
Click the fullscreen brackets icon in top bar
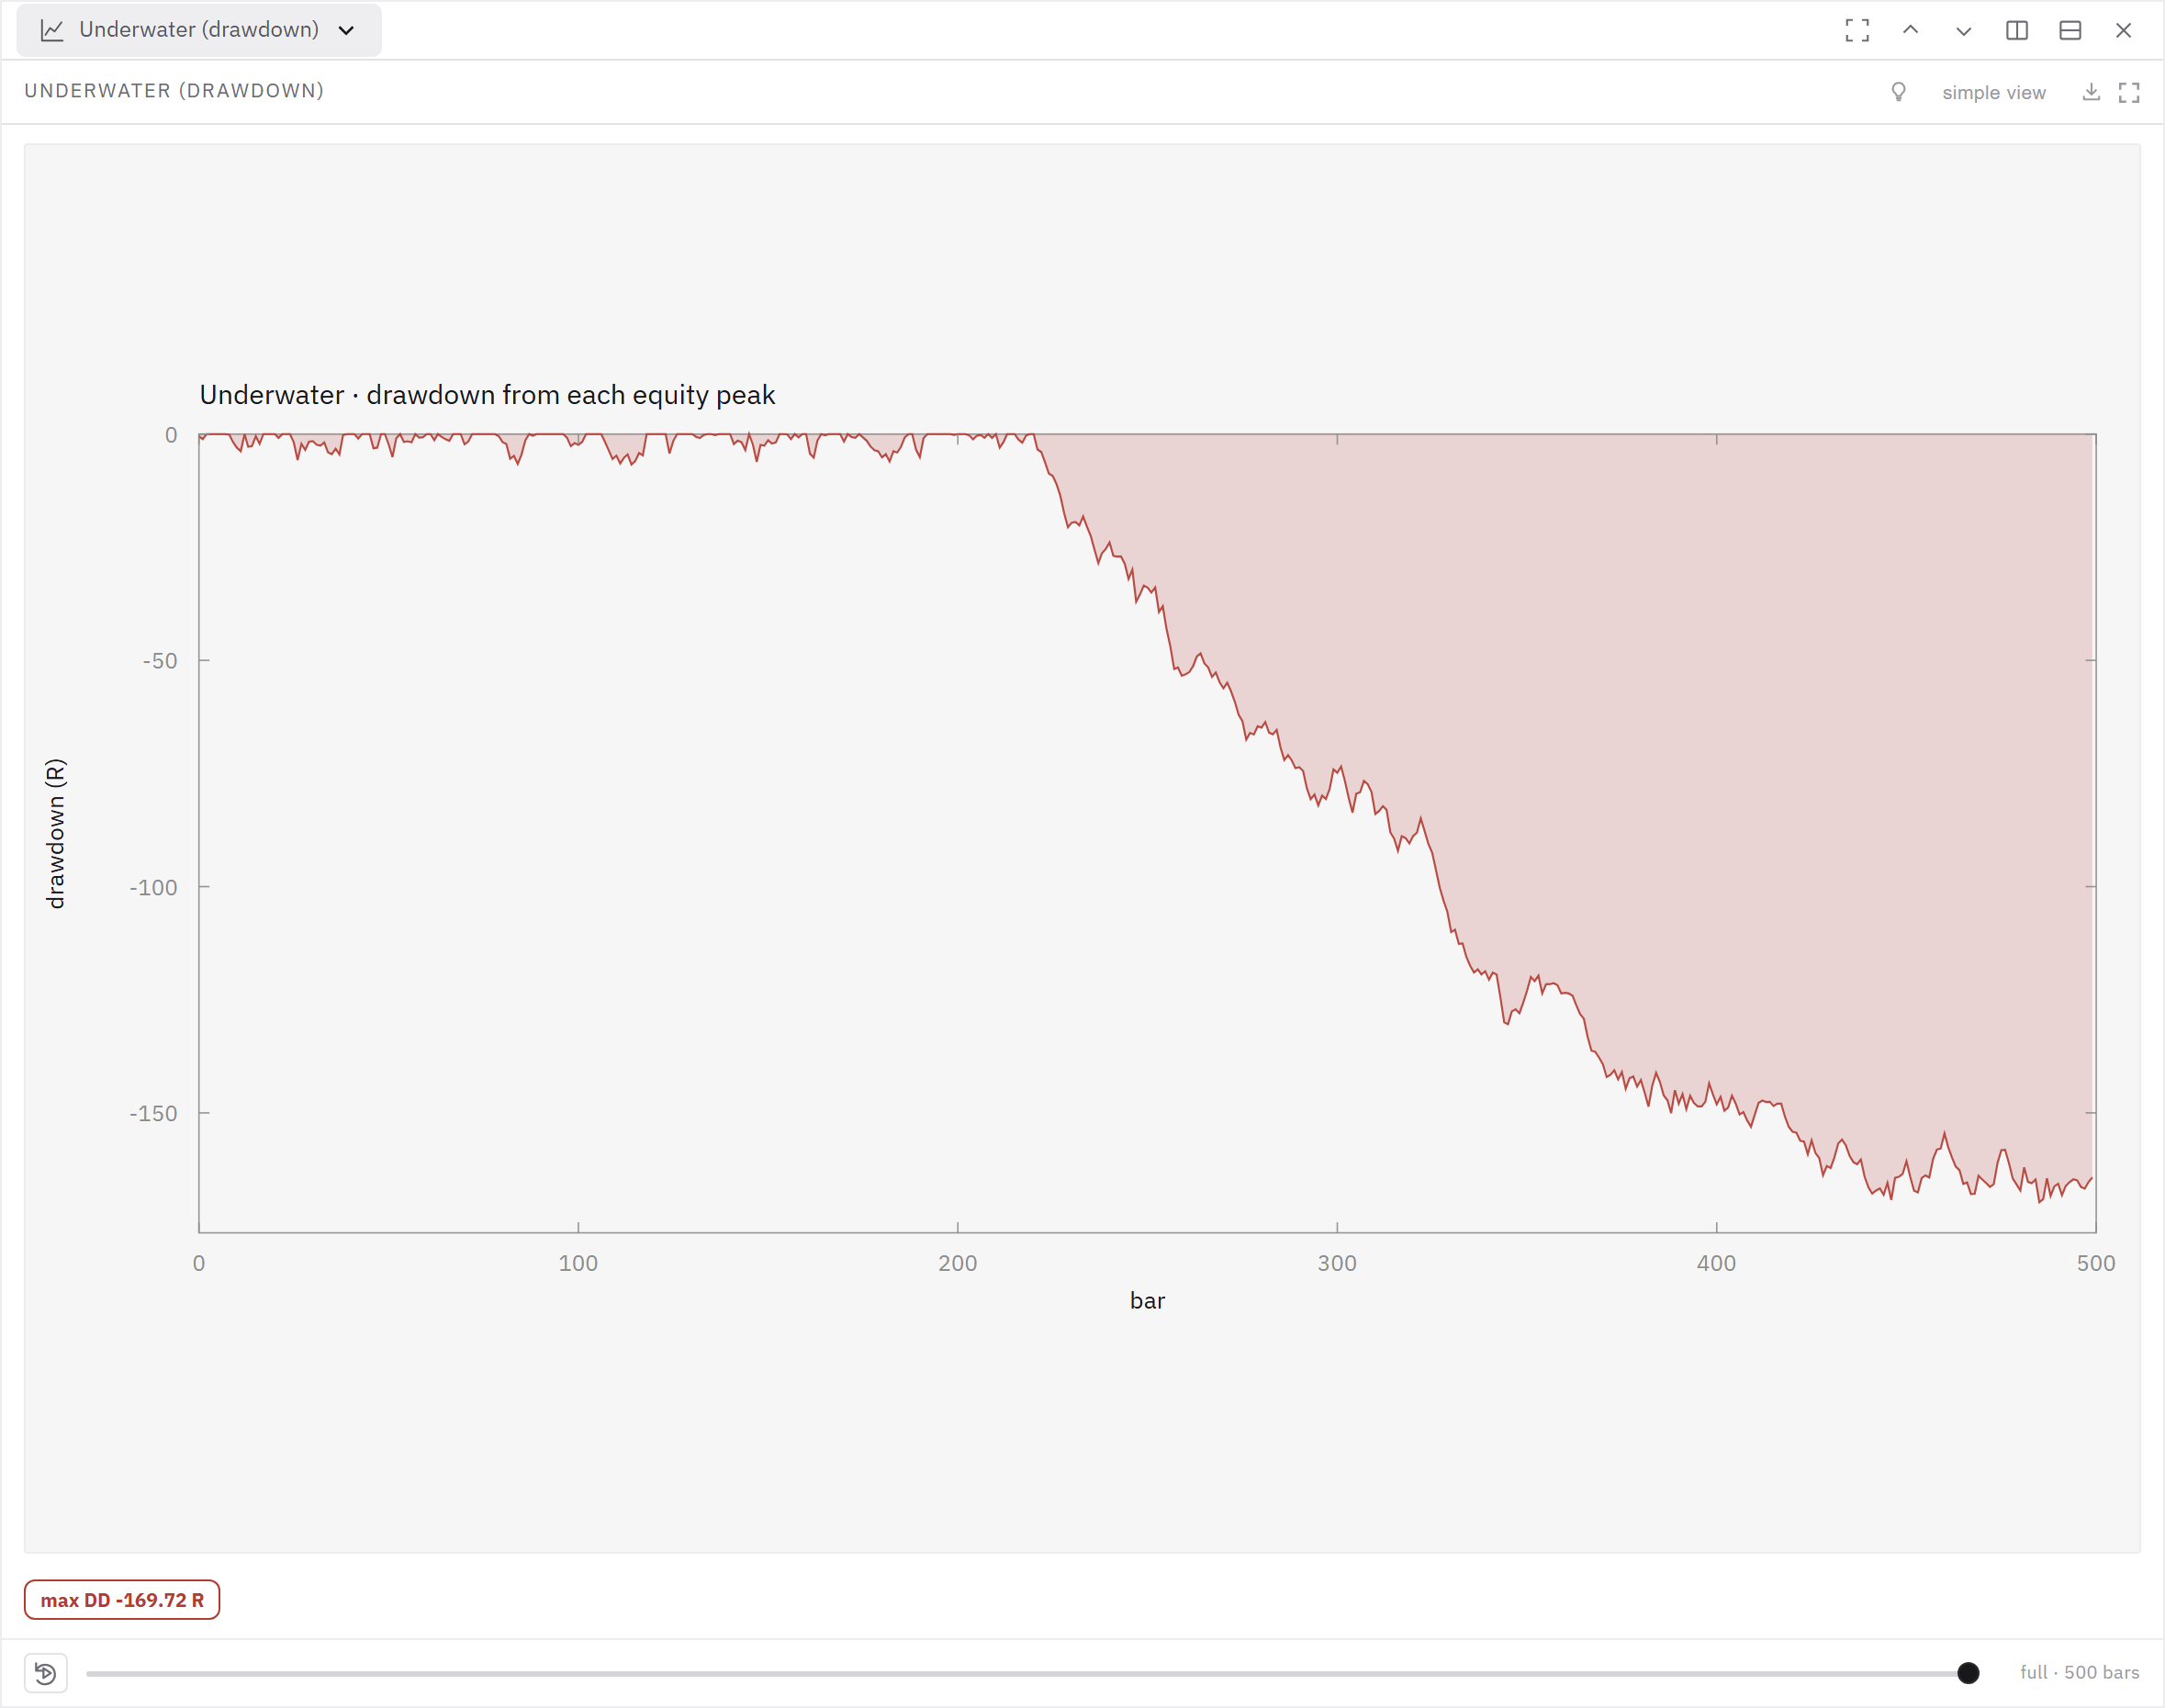(x=1857, y=30)
